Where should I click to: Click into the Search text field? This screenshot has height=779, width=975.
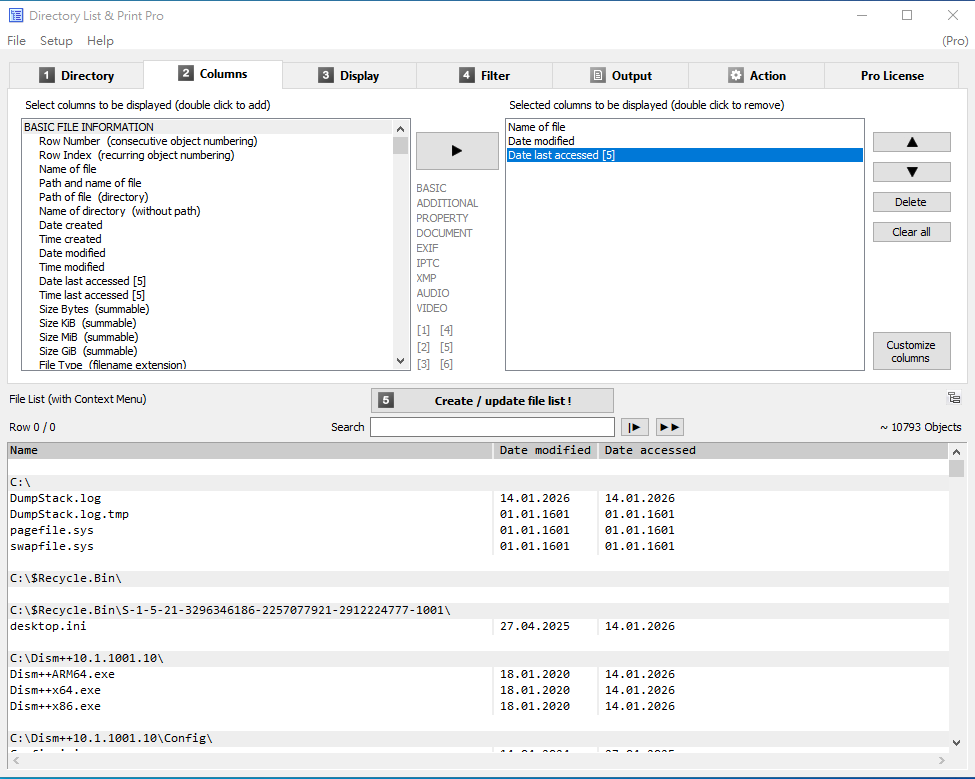pos(492,427)
